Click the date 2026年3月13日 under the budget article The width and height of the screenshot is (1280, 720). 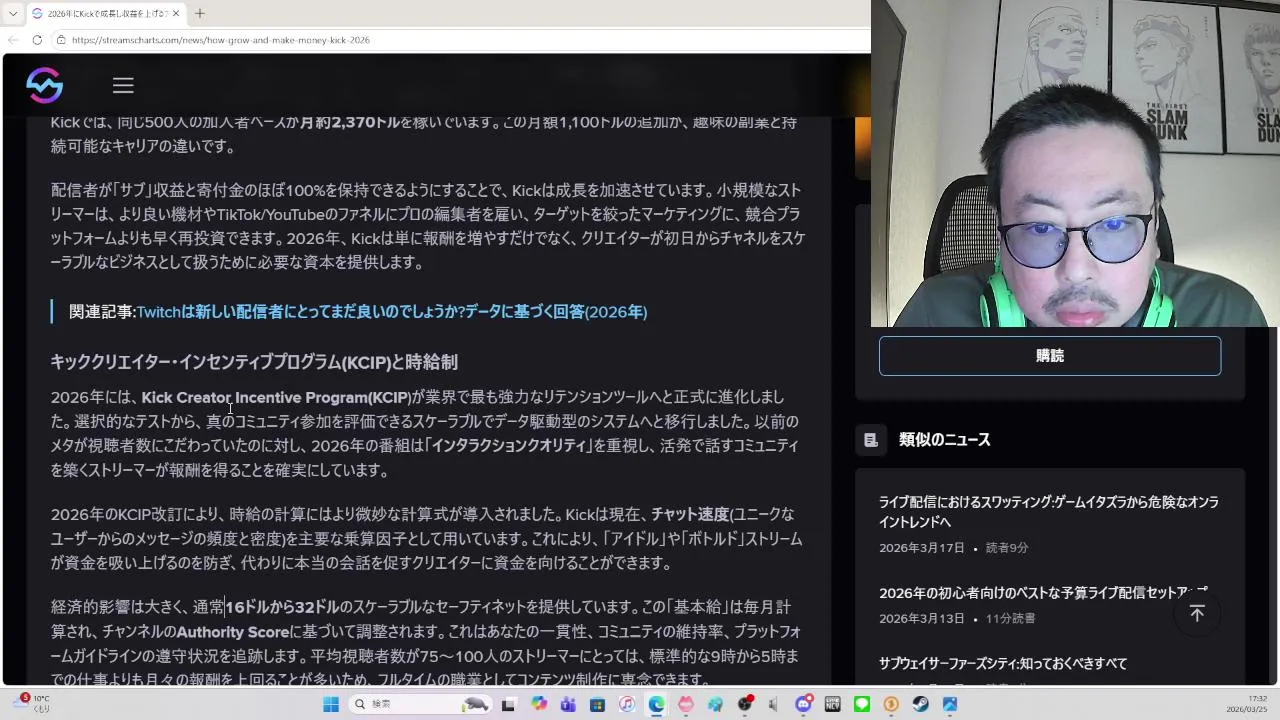pyautogui.click(x=922, y=619)
